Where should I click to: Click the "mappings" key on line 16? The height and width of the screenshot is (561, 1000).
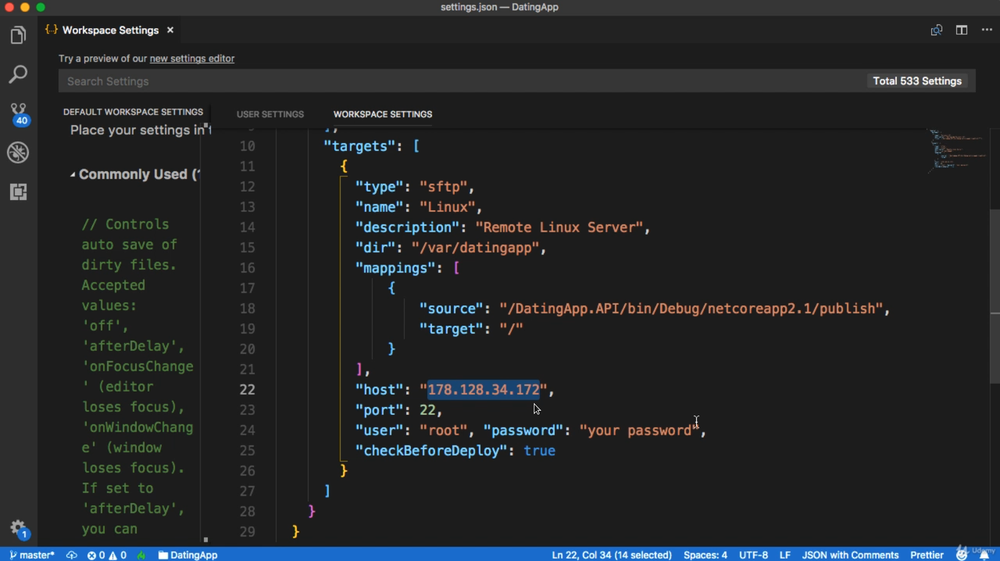[395, 268]
